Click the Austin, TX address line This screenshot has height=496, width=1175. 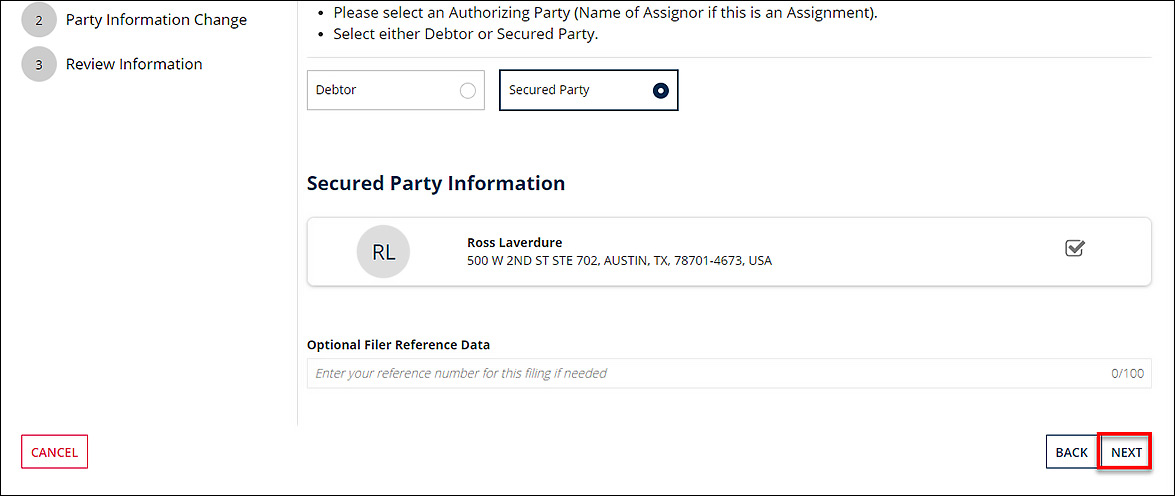pyautogui.click(x=619, y=261)
